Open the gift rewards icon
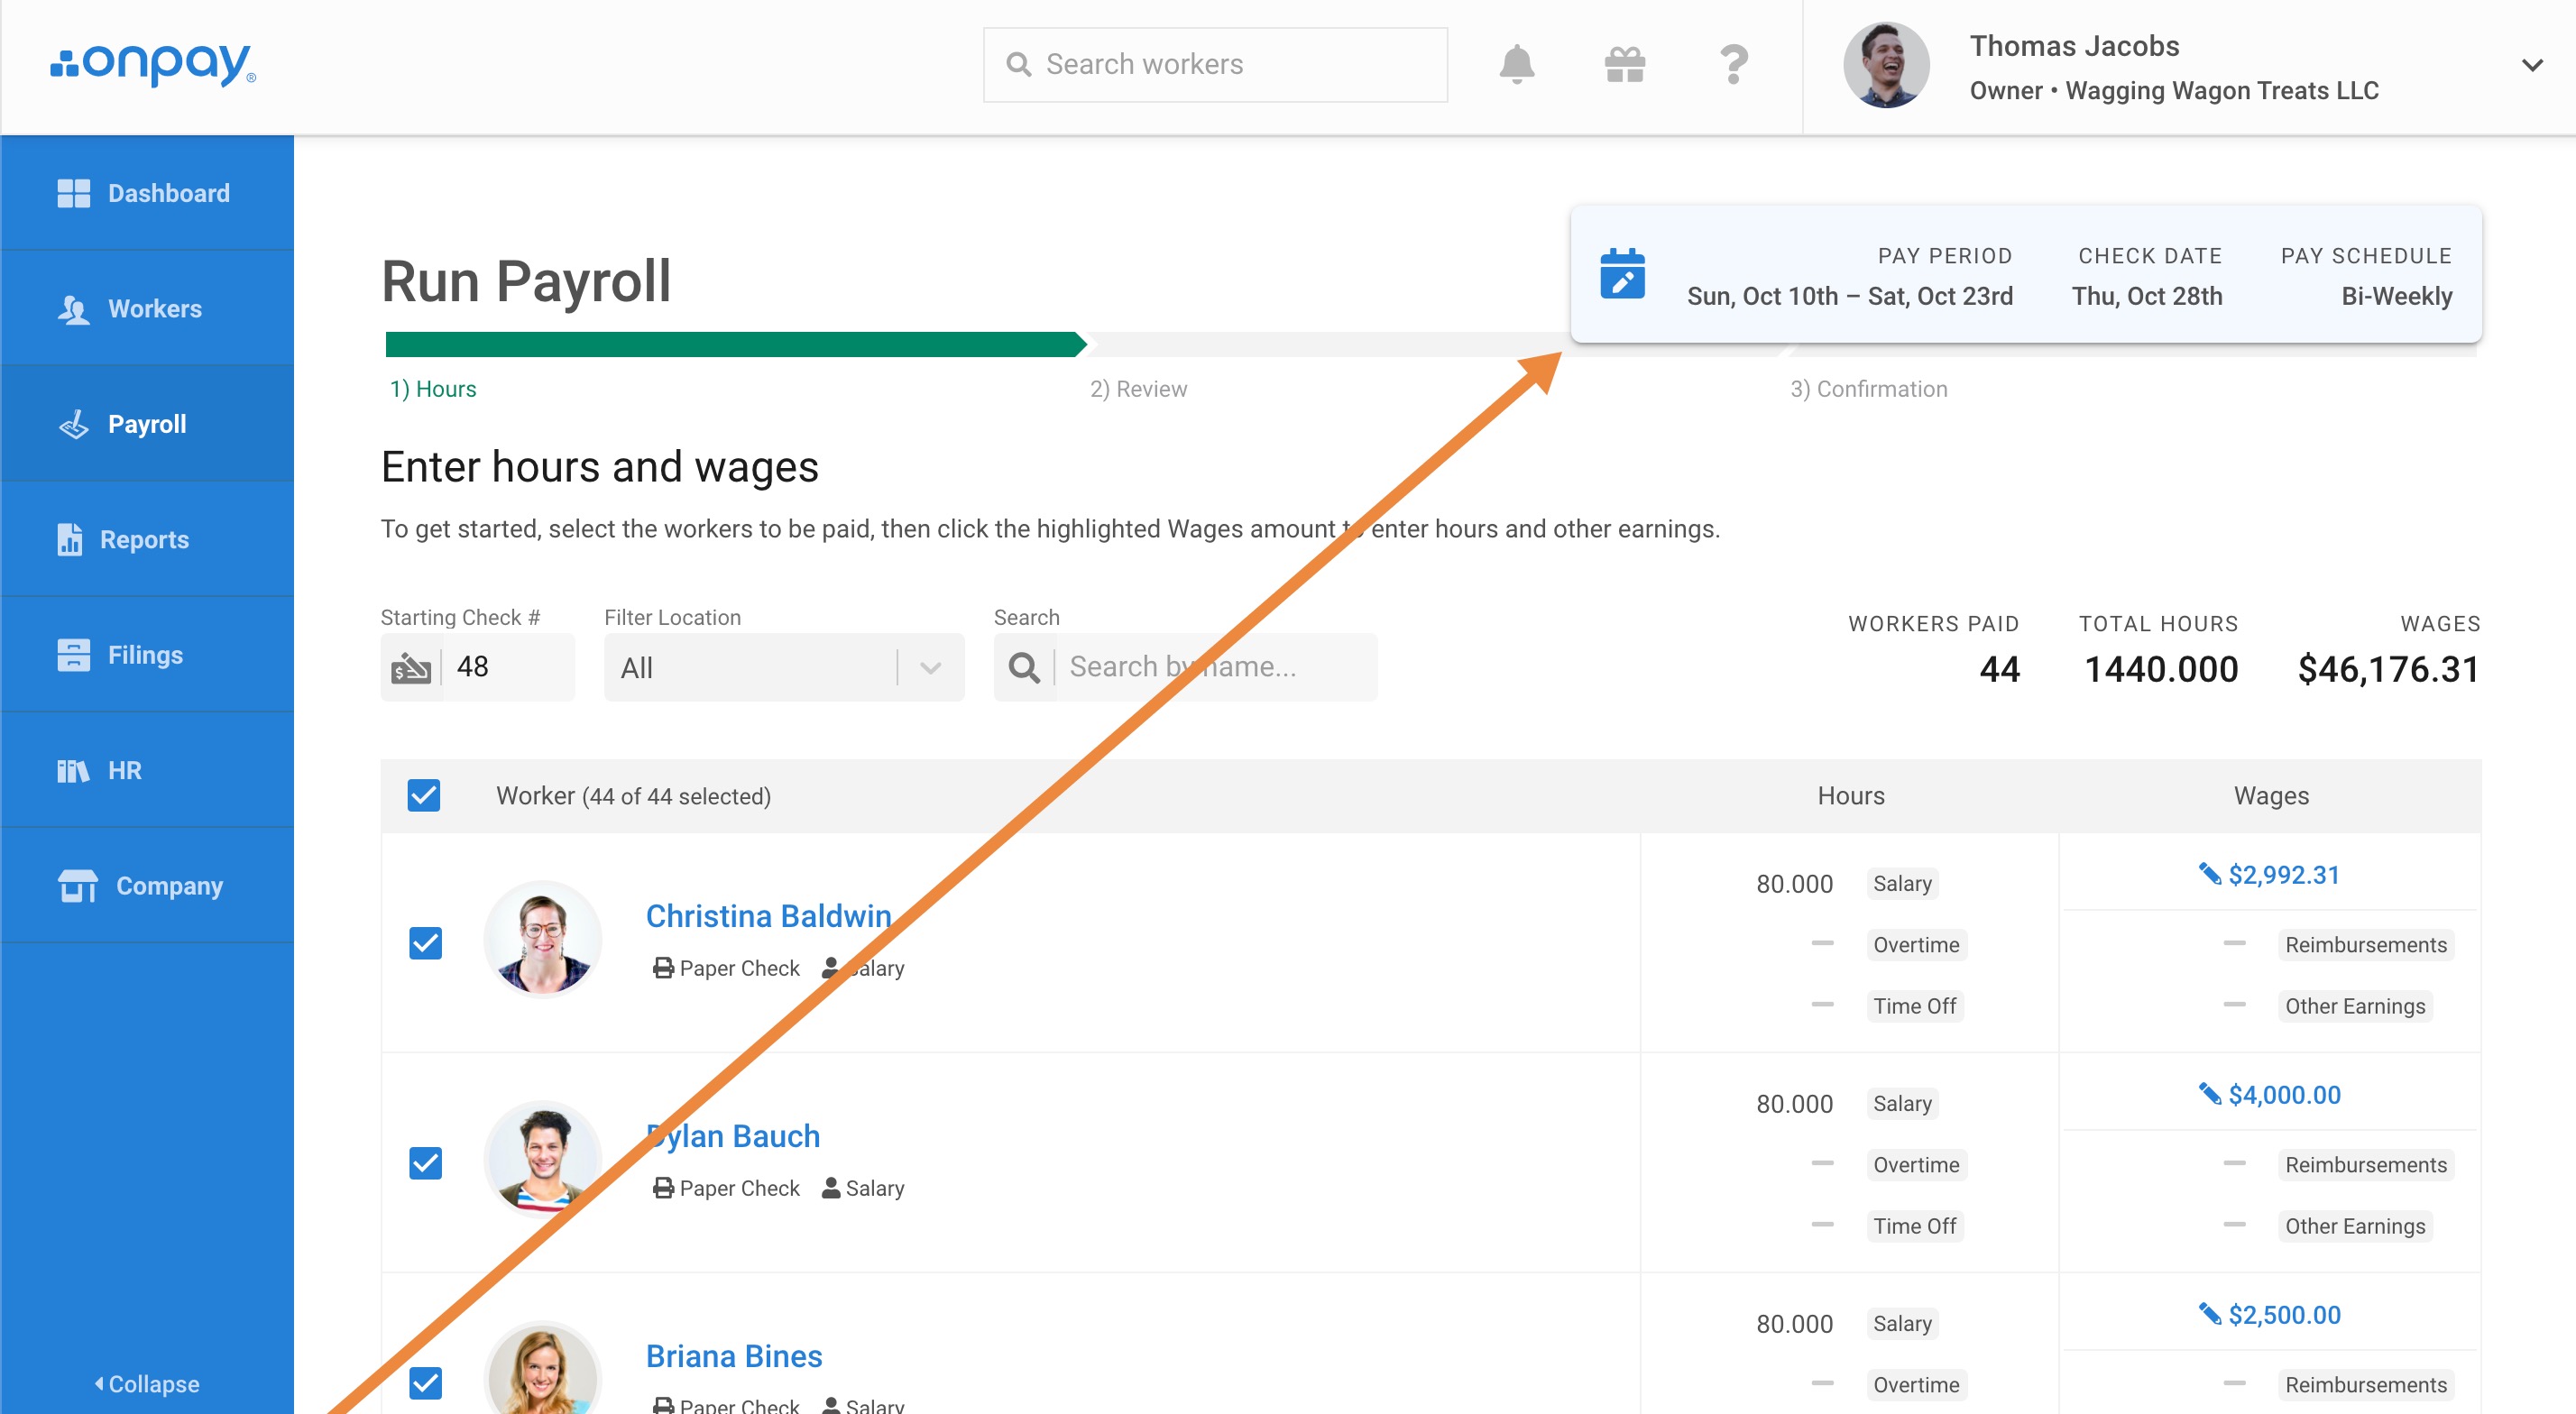The image size is (2576, 1414). (1624, 65)
